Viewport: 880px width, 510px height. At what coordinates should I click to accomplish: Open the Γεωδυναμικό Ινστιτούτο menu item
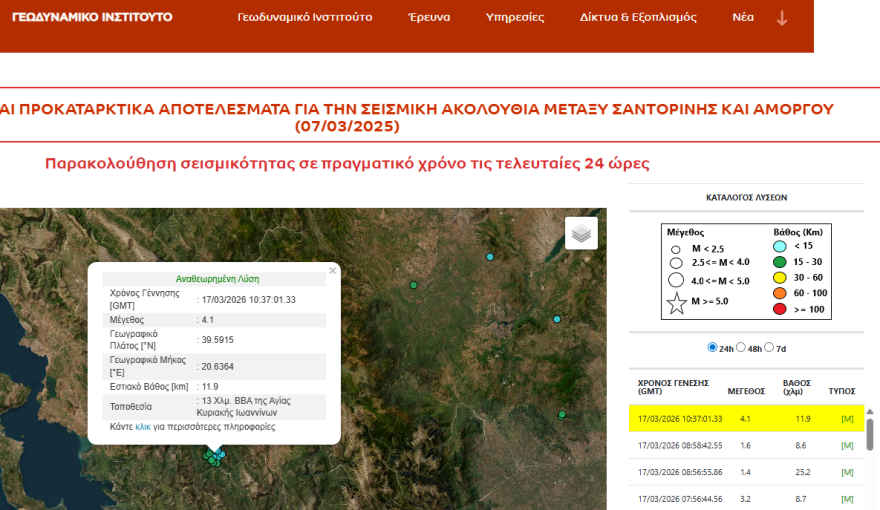pyautogui.click(x=305, y=17)
